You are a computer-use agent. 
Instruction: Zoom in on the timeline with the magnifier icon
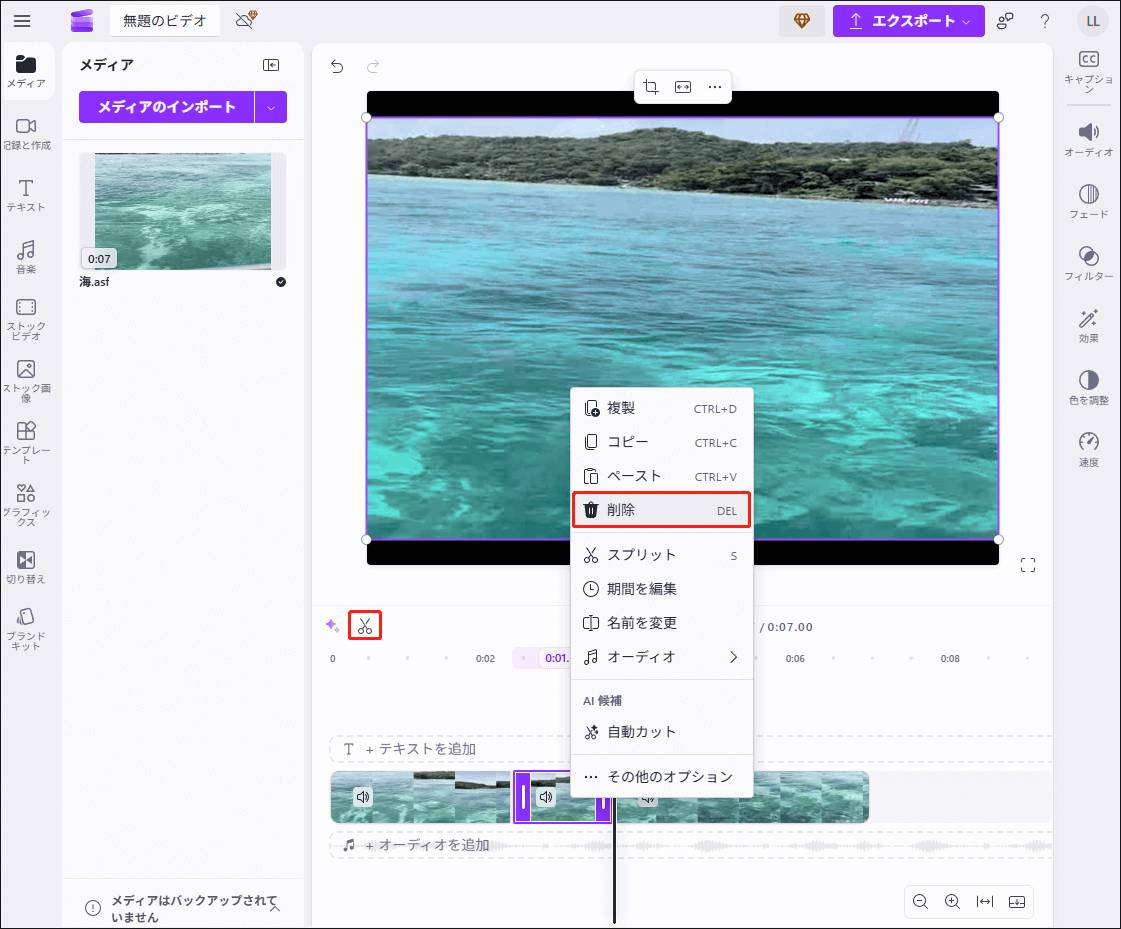click(x=953, y=901)
